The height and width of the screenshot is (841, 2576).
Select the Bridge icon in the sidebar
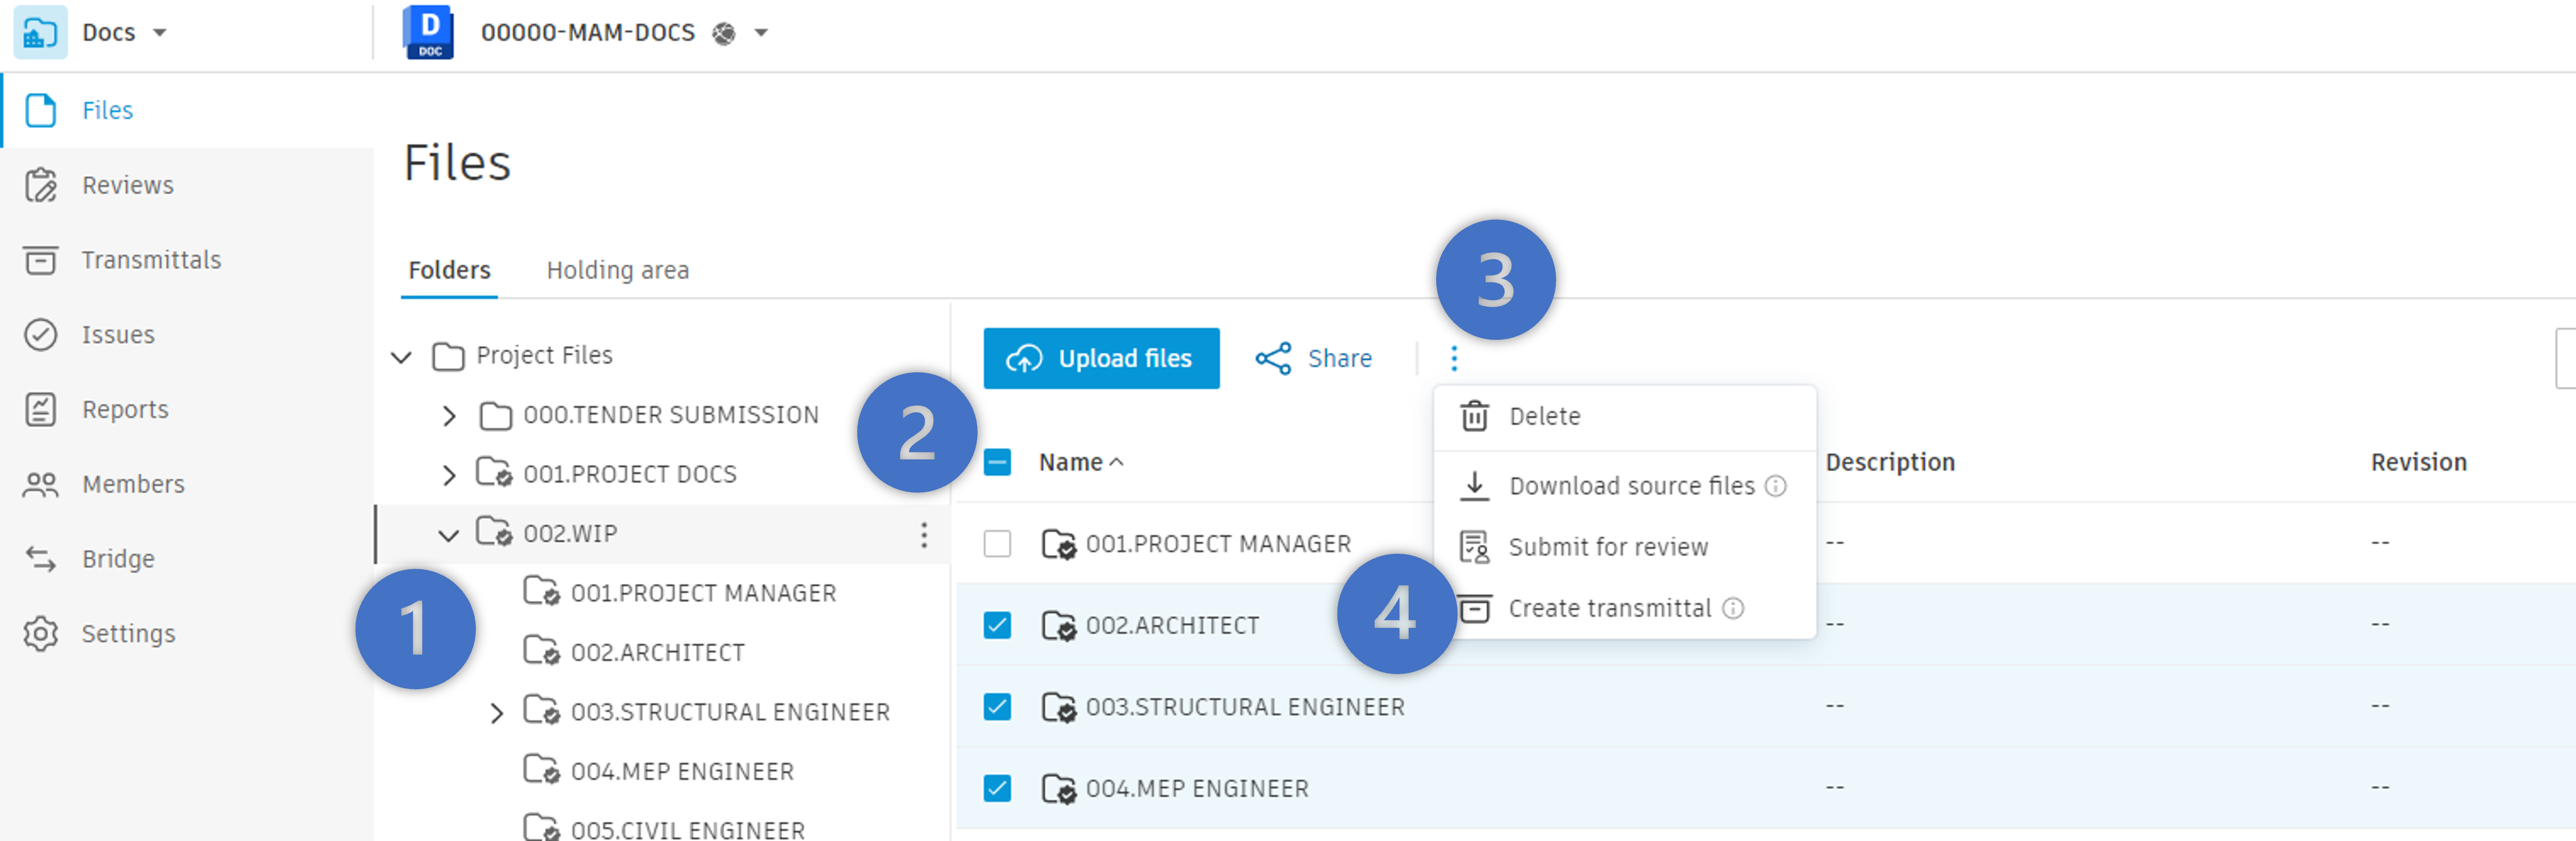click(41, 558)
